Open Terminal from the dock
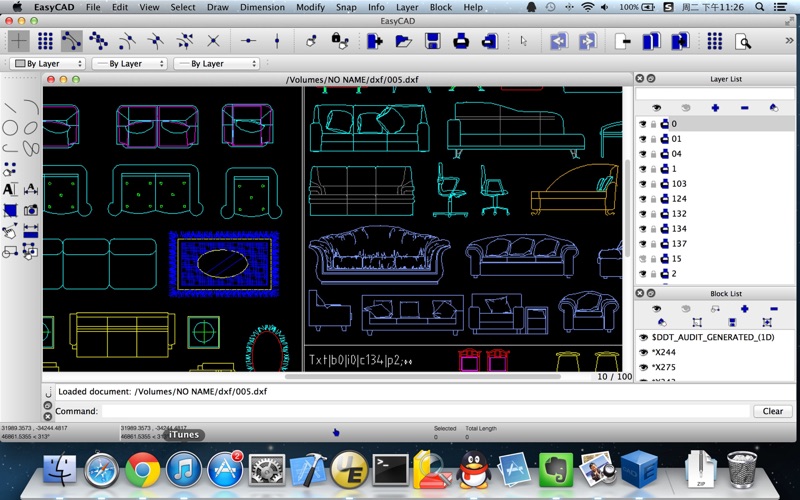Viewport: 800px width, 500px height. click(x=390, y=470)
